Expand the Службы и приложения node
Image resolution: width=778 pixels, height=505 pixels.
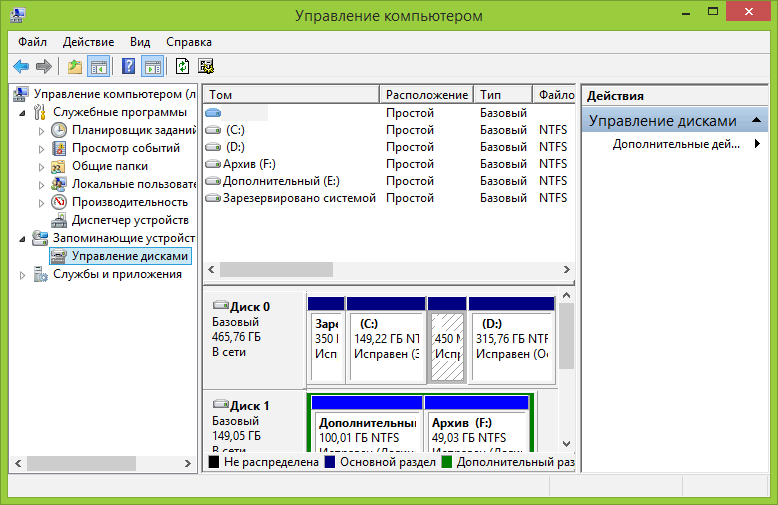[x=23, y=275]
